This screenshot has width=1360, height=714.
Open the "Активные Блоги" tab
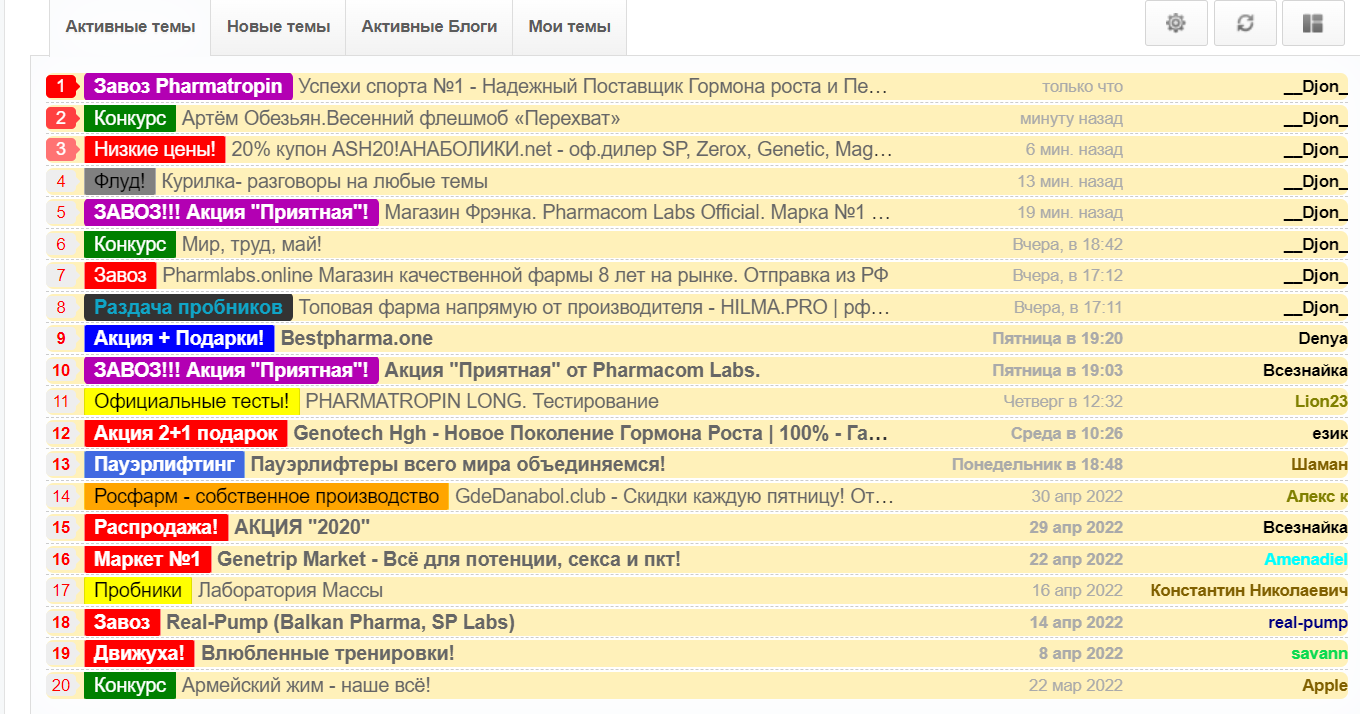point(428,27)
